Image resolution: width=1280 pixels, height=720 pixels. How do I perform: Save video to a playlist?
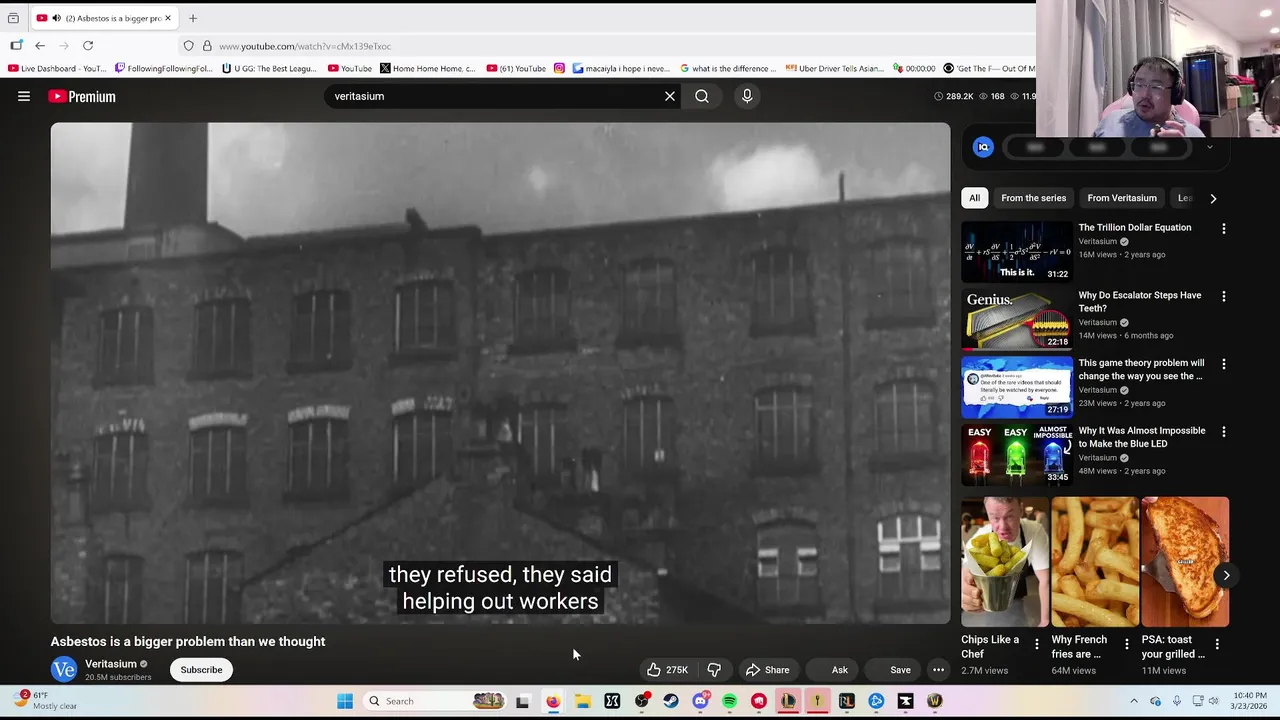click(891, 670)
